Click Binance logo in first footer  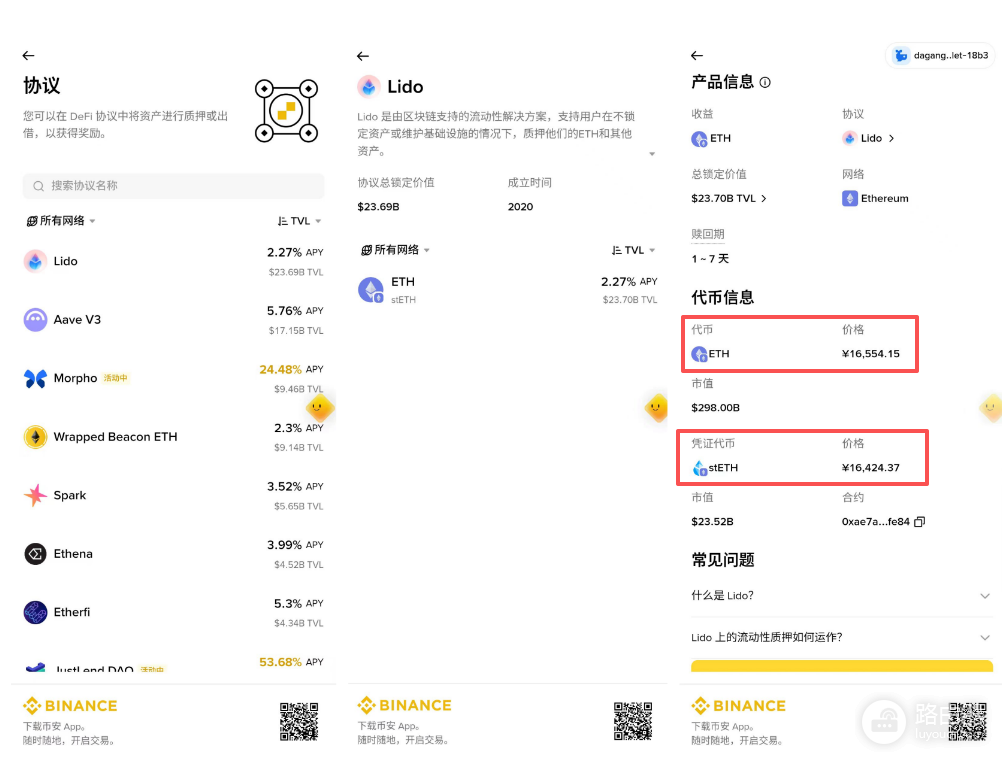point(70,706)
